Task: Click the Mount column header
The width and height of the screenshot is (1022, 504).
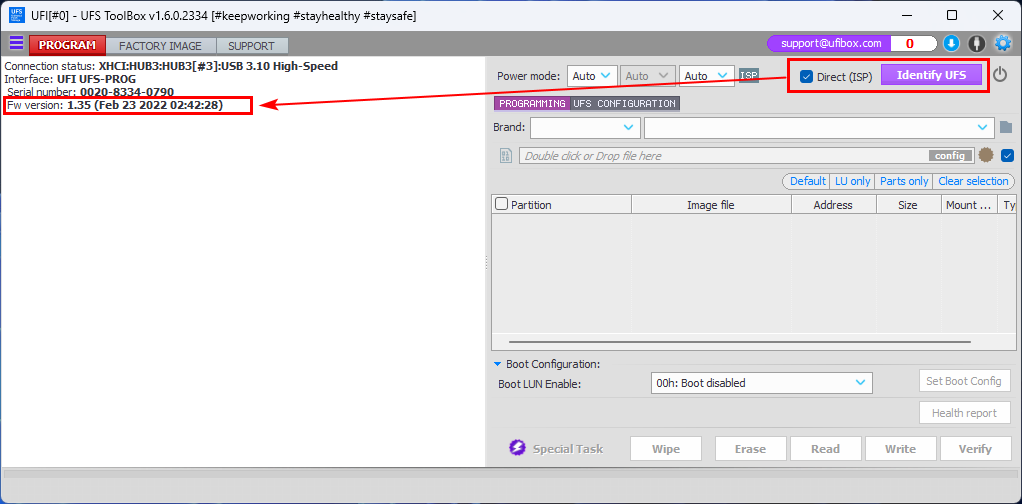Action: (x=969, y=205)
